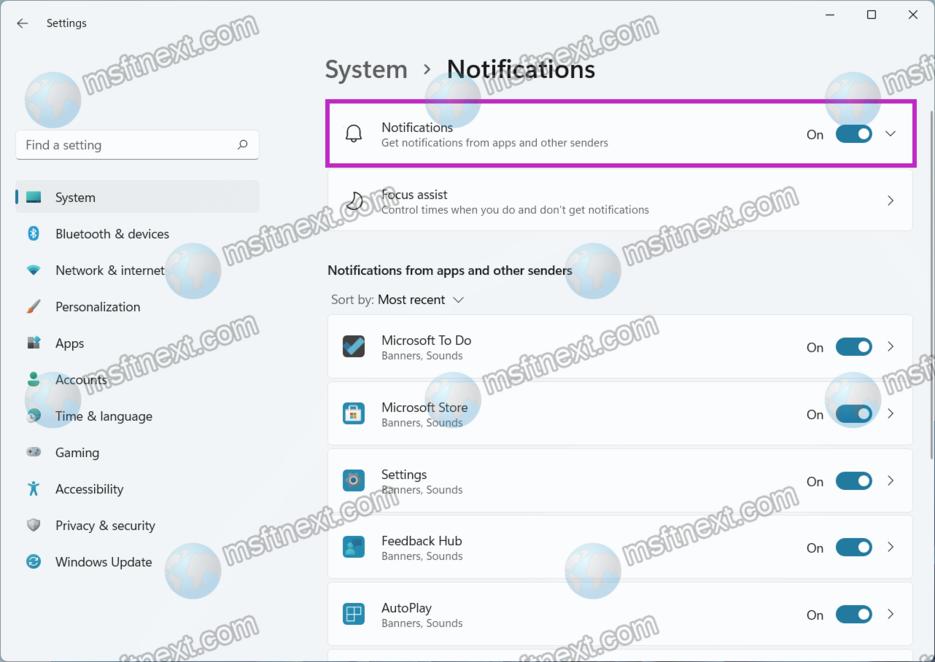Open Personalization in the sidebar
This screenshot has height=662, width=935.
pyautogui.click(x=97, y=307)
